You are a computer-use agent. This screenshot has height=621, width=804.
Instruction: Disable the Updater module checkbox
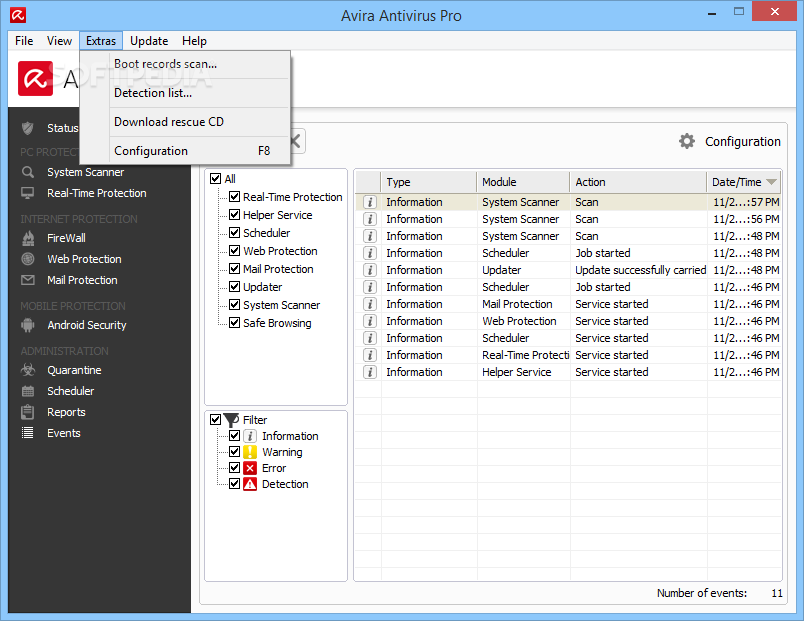point(234,287)
